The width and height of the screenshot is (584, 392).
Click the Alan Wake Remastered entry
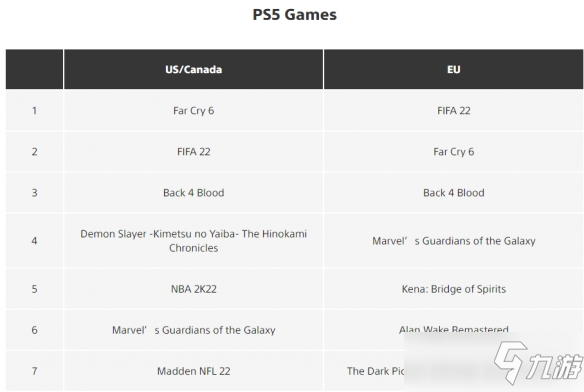454,329
